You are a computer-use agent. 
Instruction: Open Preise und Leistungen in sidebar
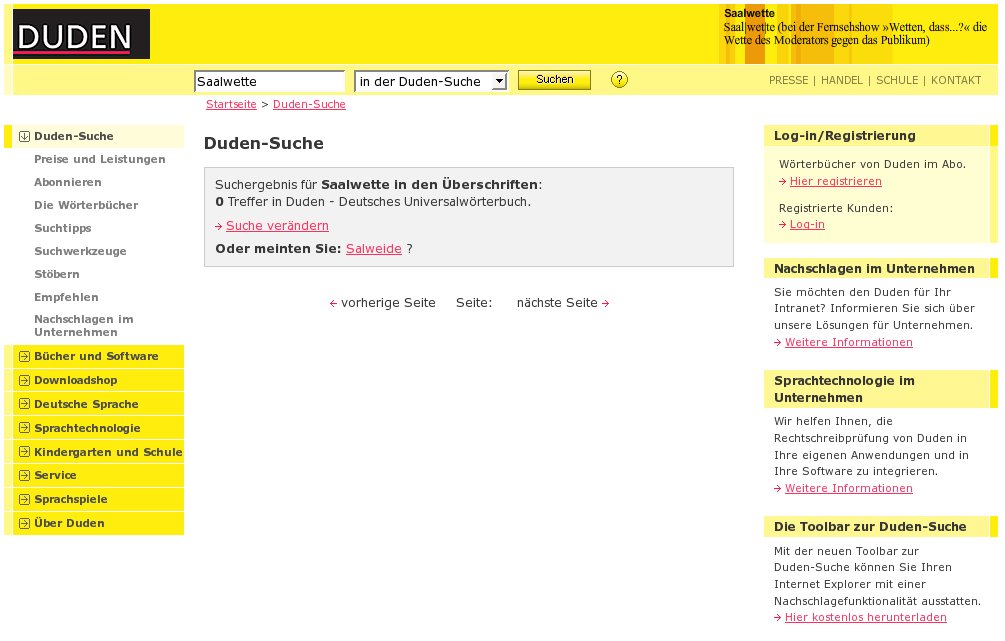(100, 159)
